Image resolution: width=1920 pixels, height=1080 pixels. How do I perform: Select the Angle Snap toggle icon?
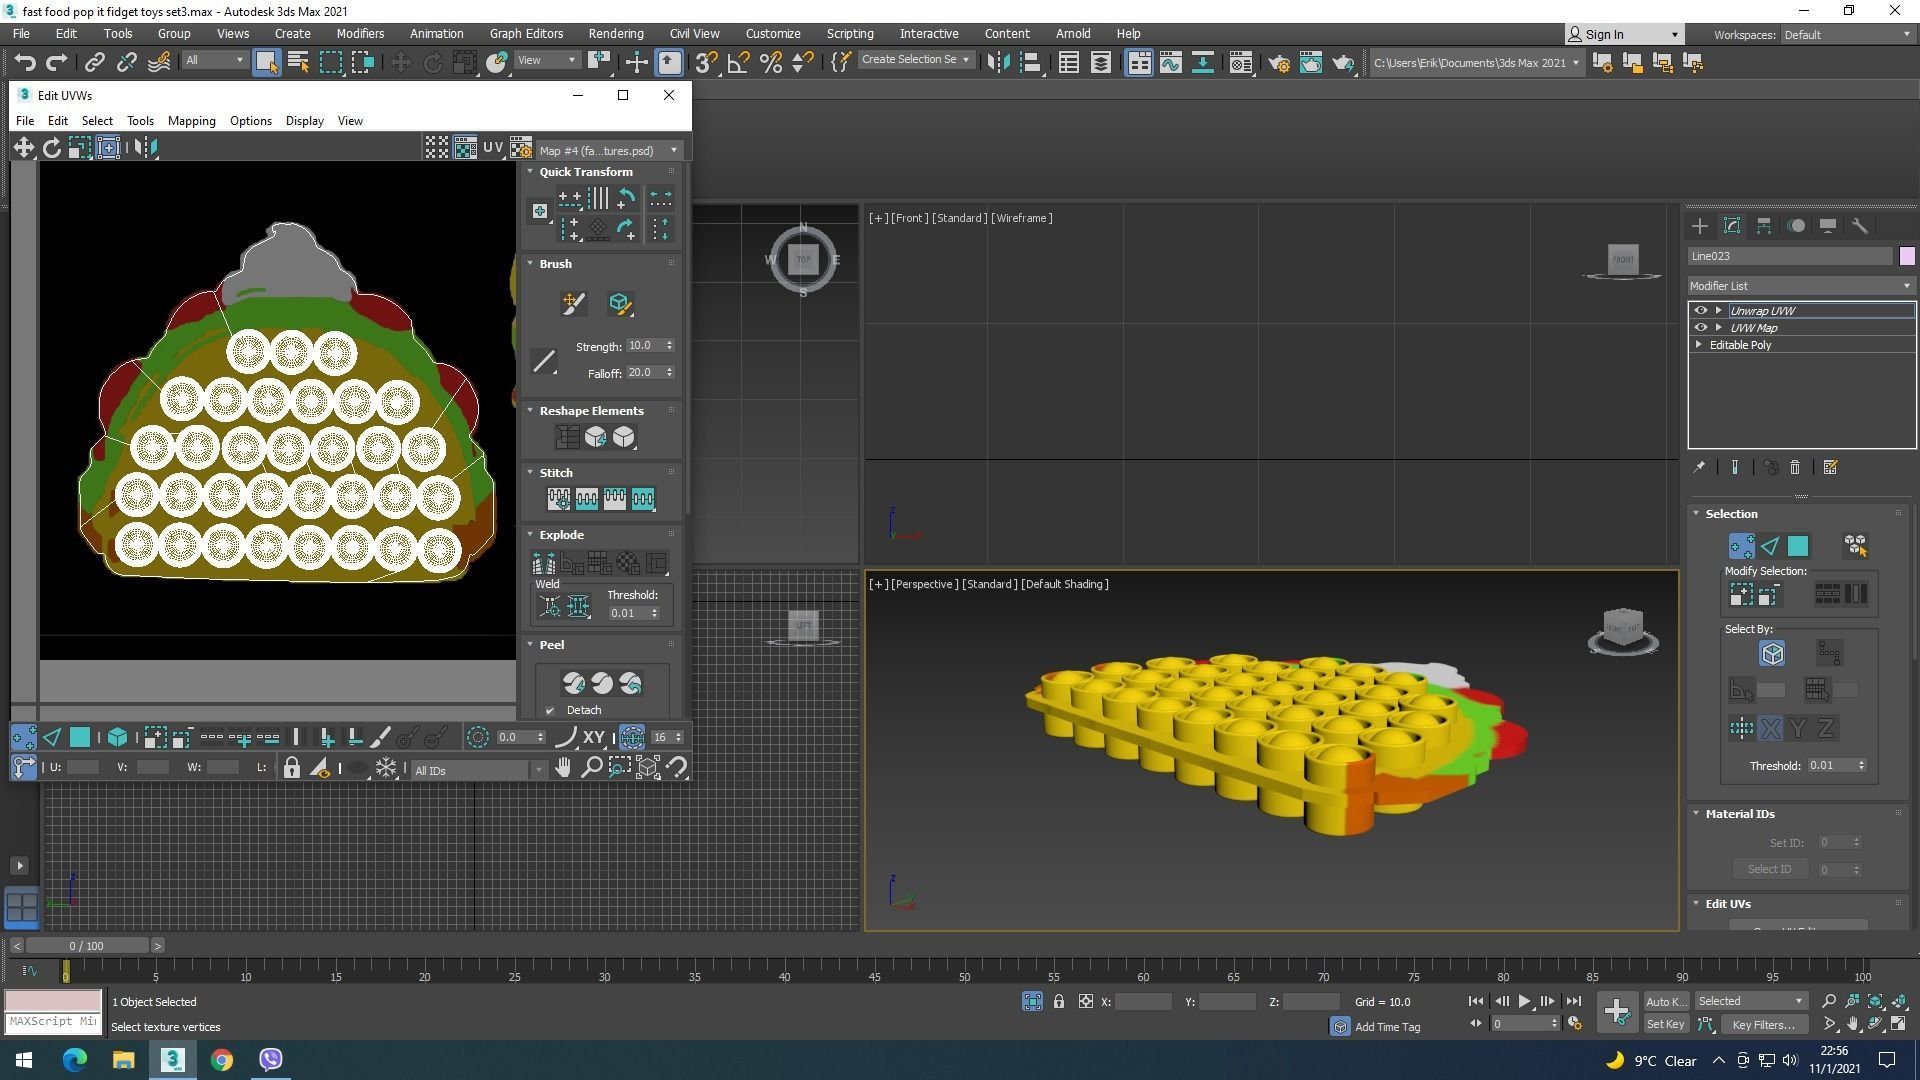(738, 63)
